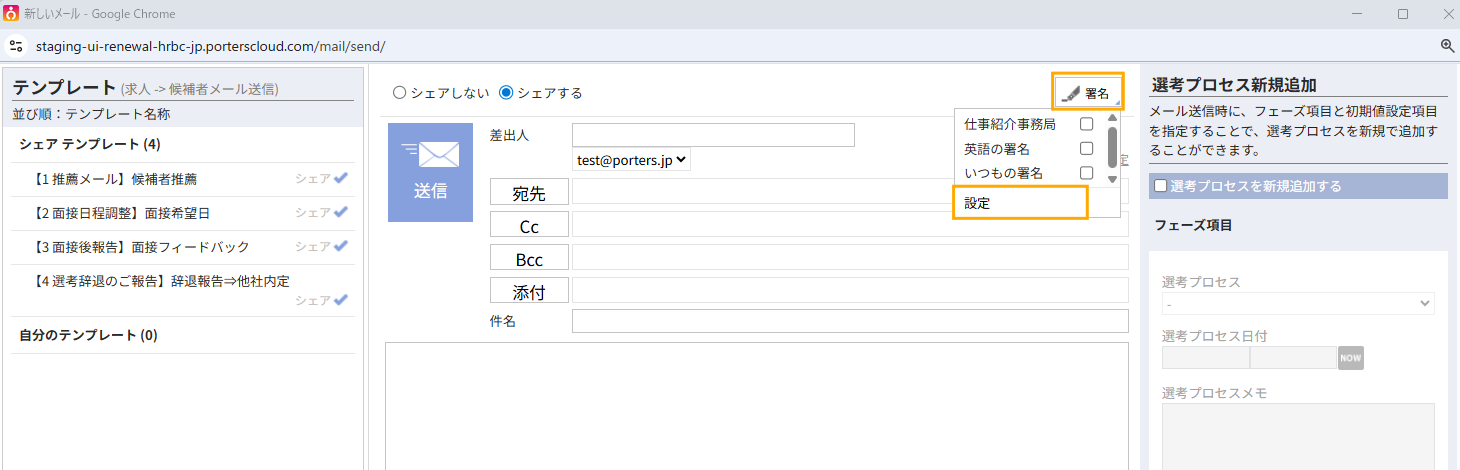The height and width of the screenshot is (470, 1460).
Task: Check the 仕事紹介事務局 signature checkbox
Action: click(x=1086, y=125)
